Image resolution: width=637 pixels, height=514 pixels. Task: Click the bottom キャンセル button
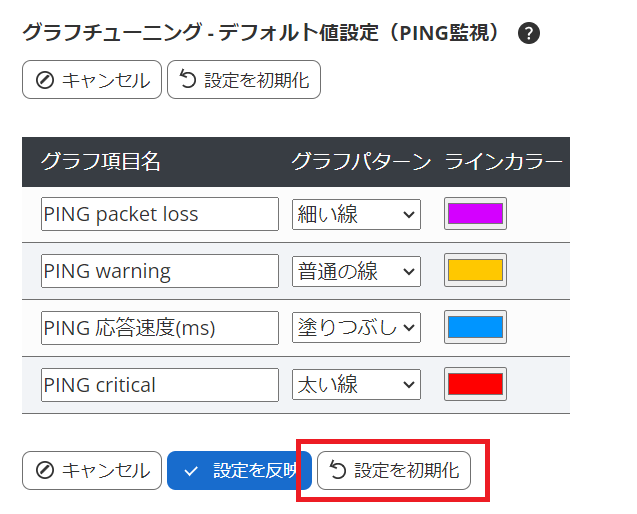coord(92,470)
